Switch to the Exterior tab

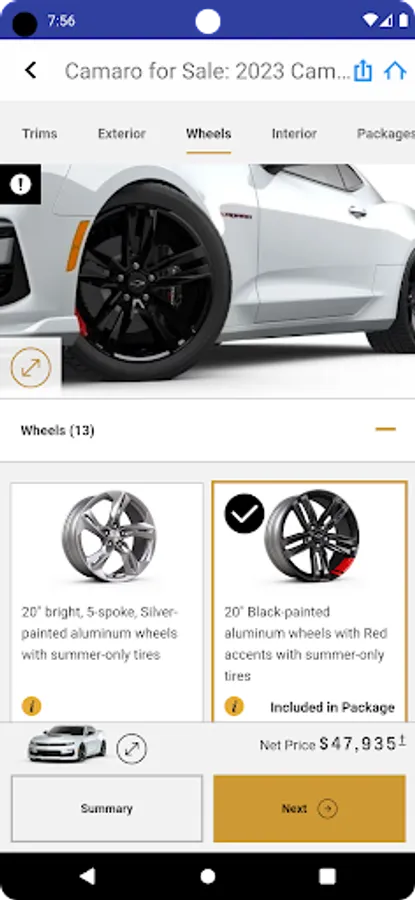(122, 134)
